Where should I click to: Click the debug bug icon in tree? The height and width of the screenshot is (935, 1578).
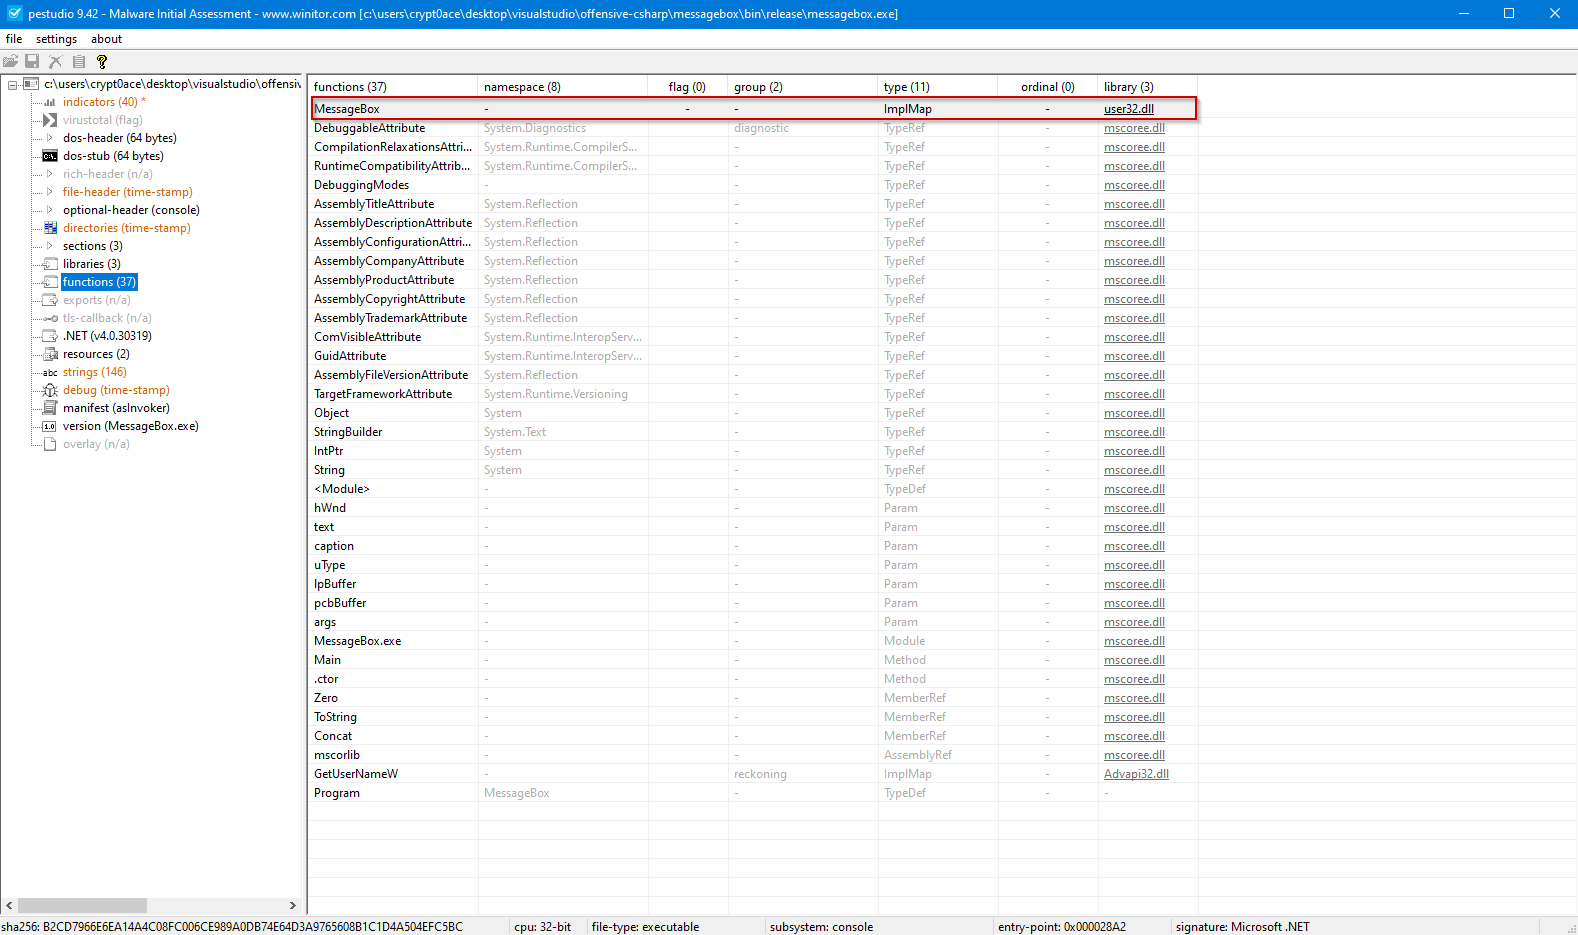click(50, 390)
